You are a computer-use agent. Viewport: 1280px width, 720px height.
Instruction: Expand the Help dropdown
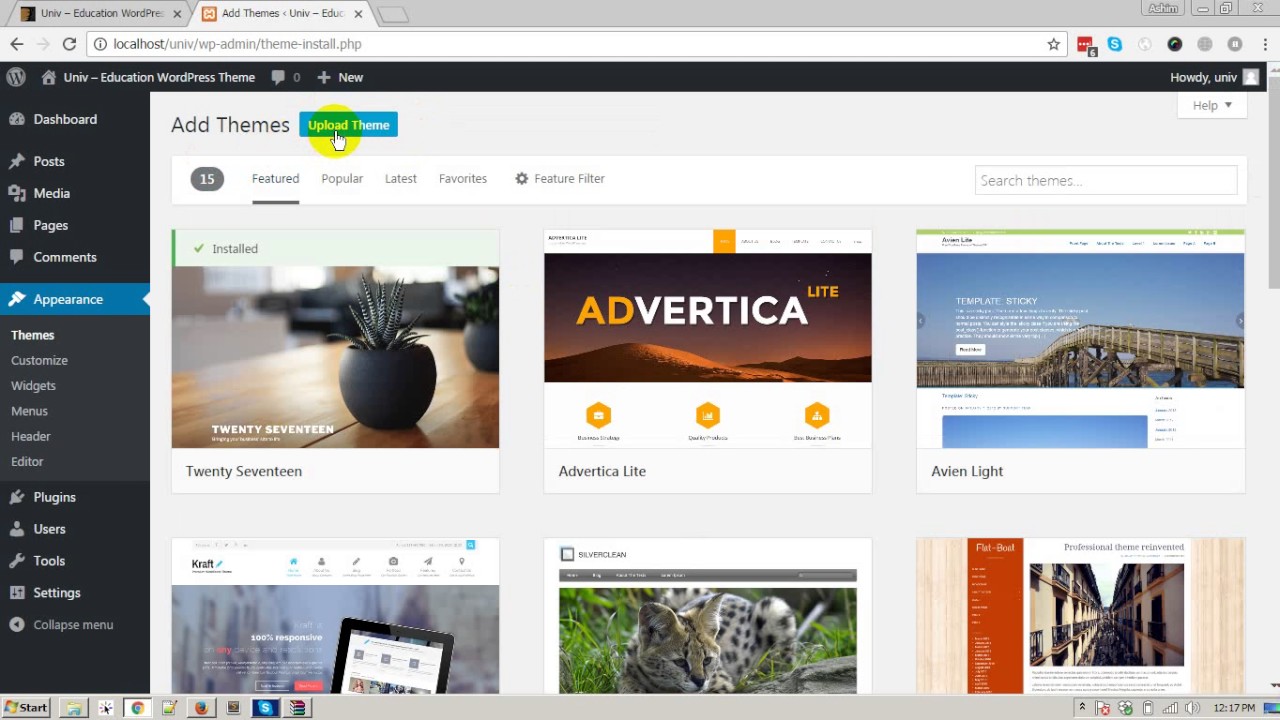click(1212, 105)
